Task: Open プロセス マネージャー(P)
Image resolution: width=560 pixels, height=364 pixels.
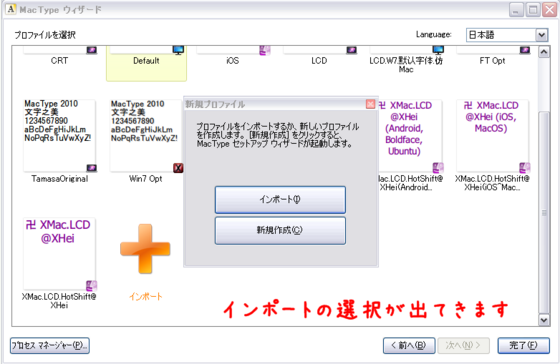Action: 50,345
